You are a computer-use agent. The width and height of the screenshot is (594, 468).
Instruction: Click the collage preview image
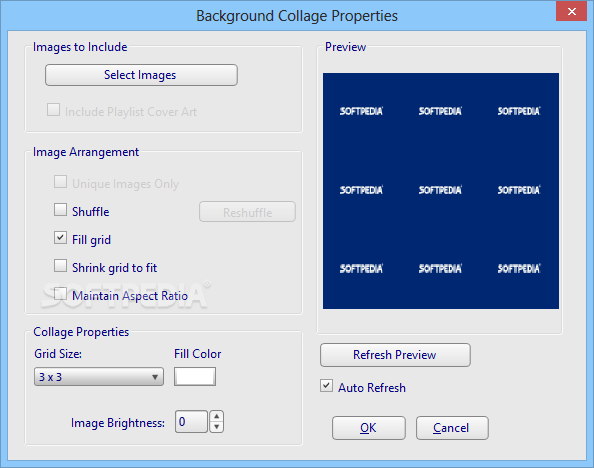(441, 191)
